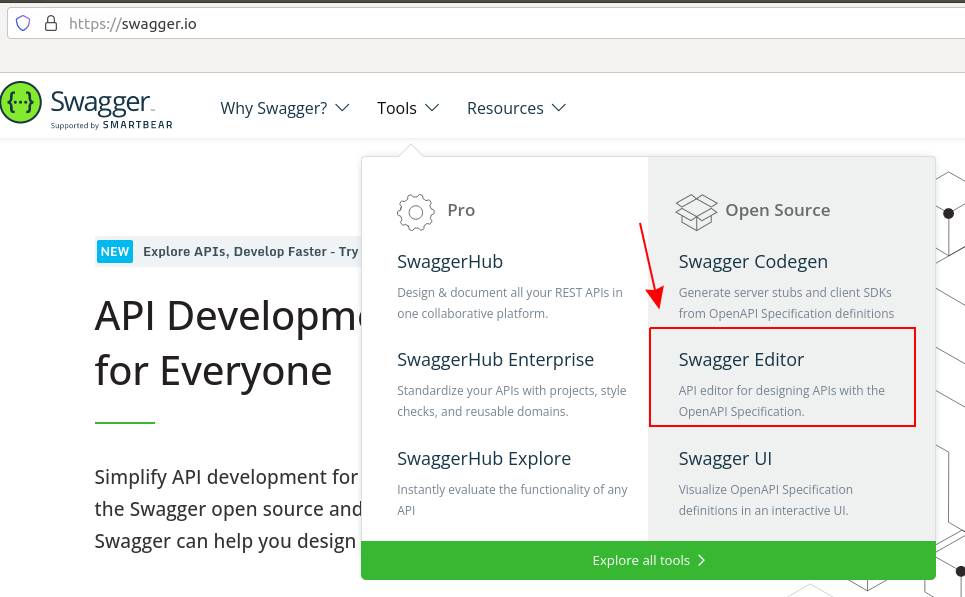The width and height of the screenshot is (965, 597).
Task: Collapse the open Tools dropdown
Action: 407,107
